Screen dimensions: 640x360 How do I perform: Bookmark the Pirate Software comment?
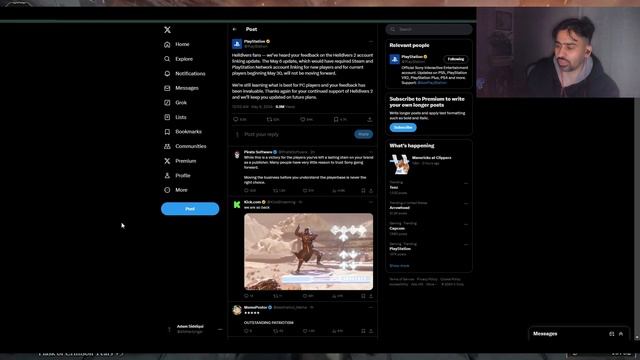363,191
